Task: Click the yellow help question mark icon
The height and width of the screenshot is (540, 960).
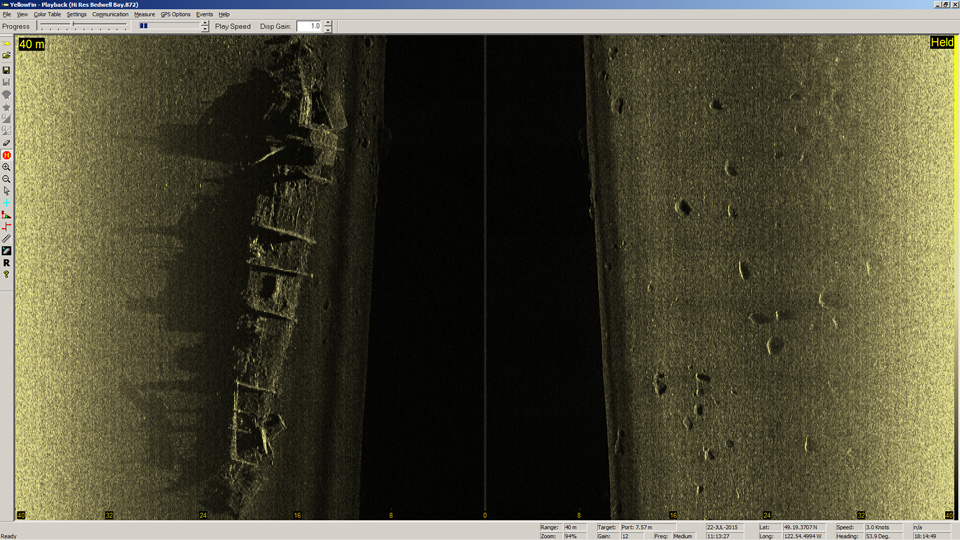Action: (x=6, y=275)
